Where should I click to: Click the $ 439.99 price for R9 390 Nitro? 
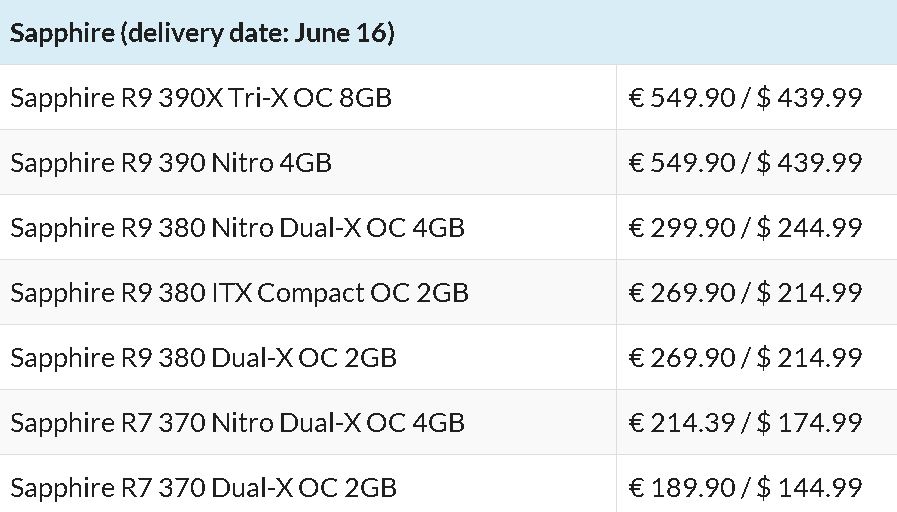pyautogui.click(x=809, y=162)
